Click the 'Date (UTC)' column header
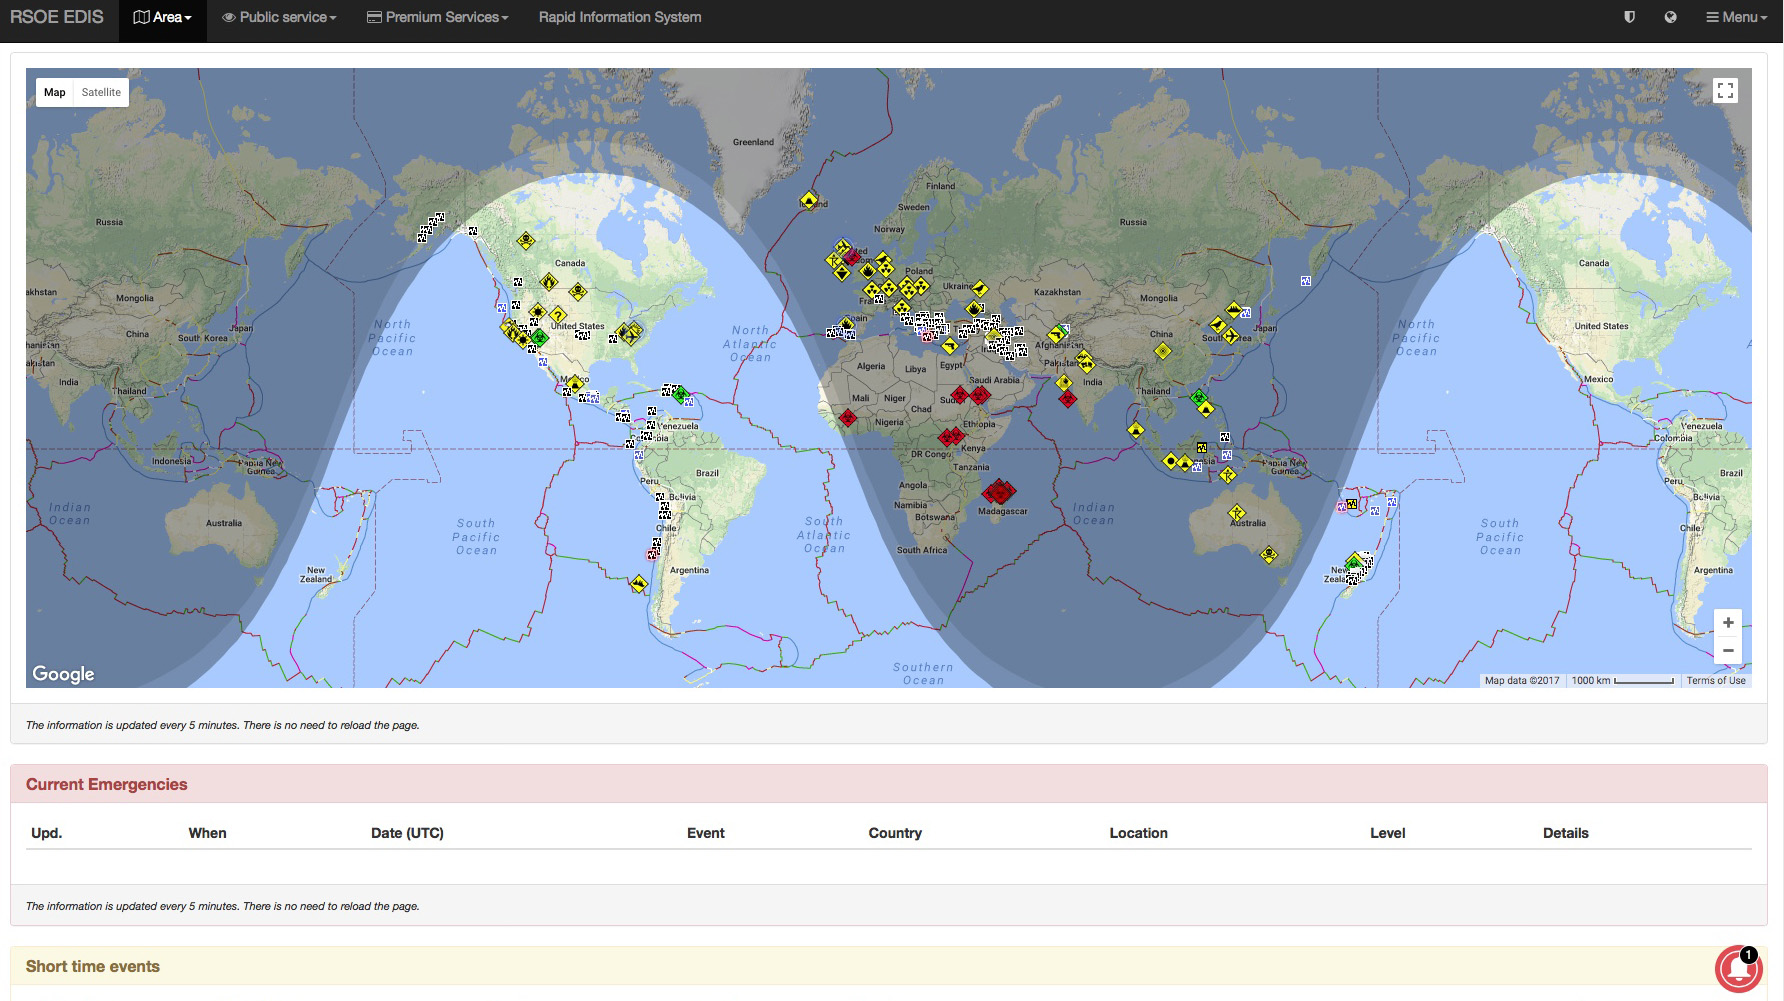 tap(407, 833)
